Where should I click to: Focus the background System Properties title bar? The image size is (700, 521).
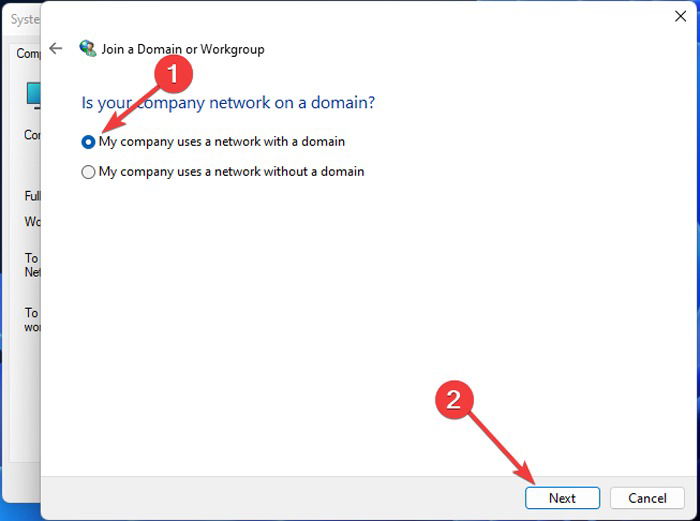click(22, 19)
